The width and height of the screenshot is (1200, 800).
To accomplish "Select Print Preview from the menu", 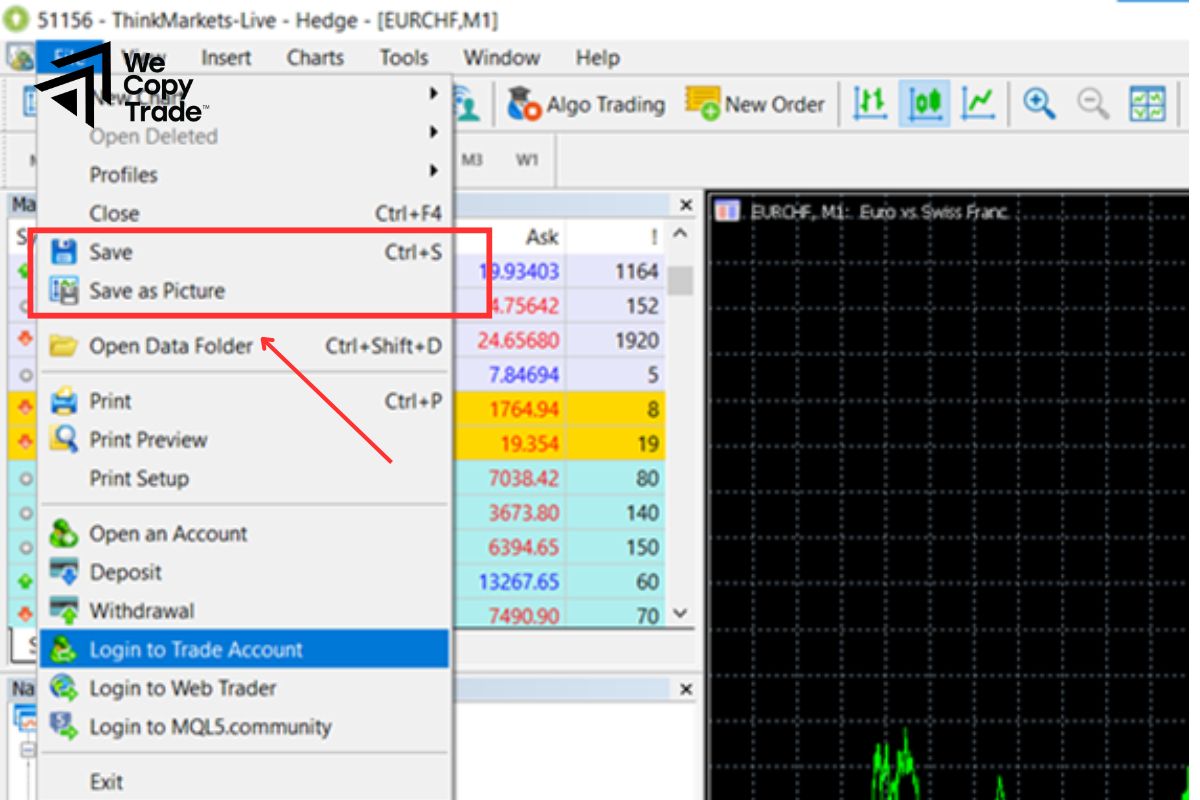I will pos(148,440).
